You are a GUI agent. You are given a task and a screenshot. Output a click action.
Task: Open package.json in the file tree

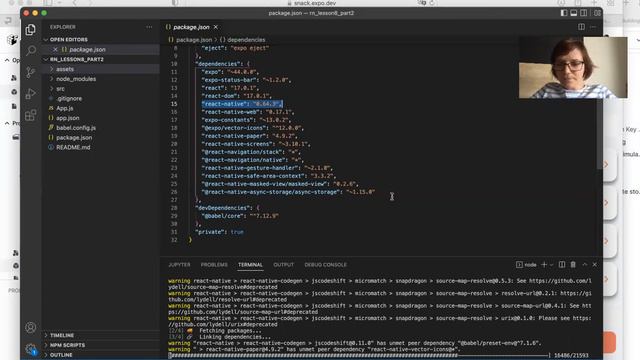pyautogui.click(x=74, y=138)
